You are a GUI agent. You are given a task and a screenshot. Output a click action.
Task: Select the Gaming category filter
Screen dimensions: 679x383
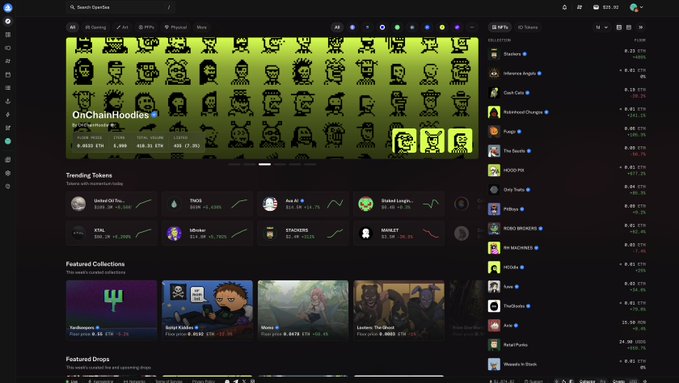(96, 27)
